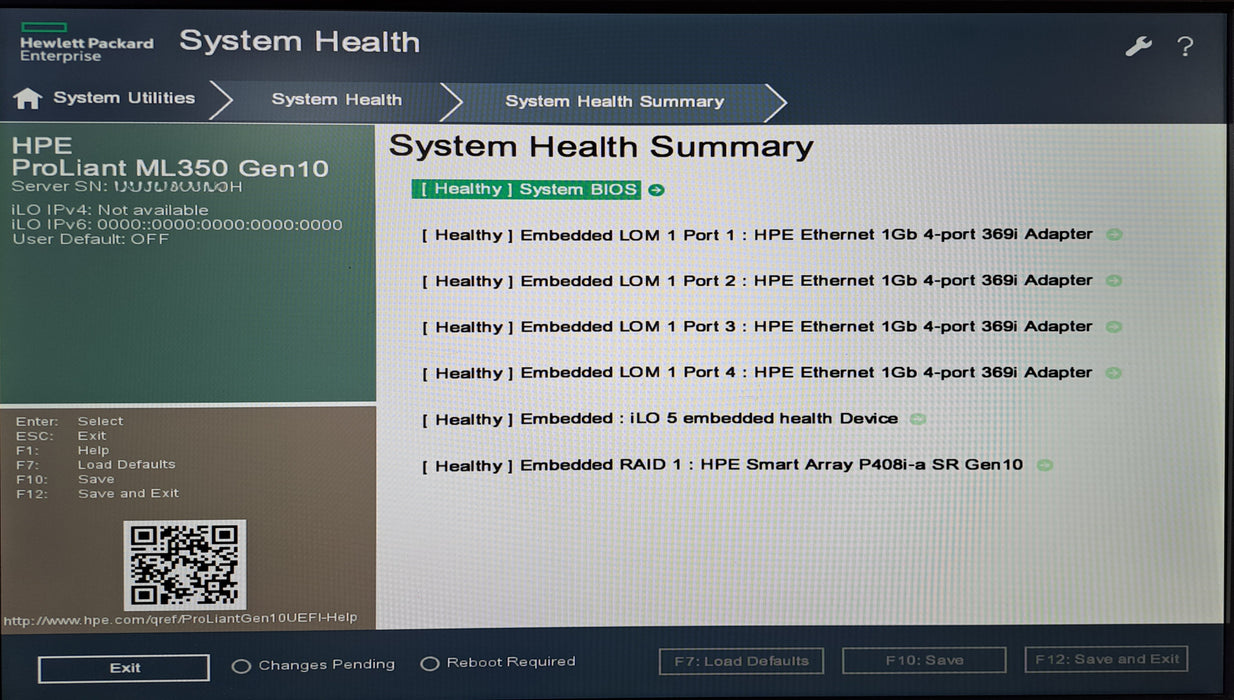
Task: Click F10: Save button
Action: click(x=924, y=660)
